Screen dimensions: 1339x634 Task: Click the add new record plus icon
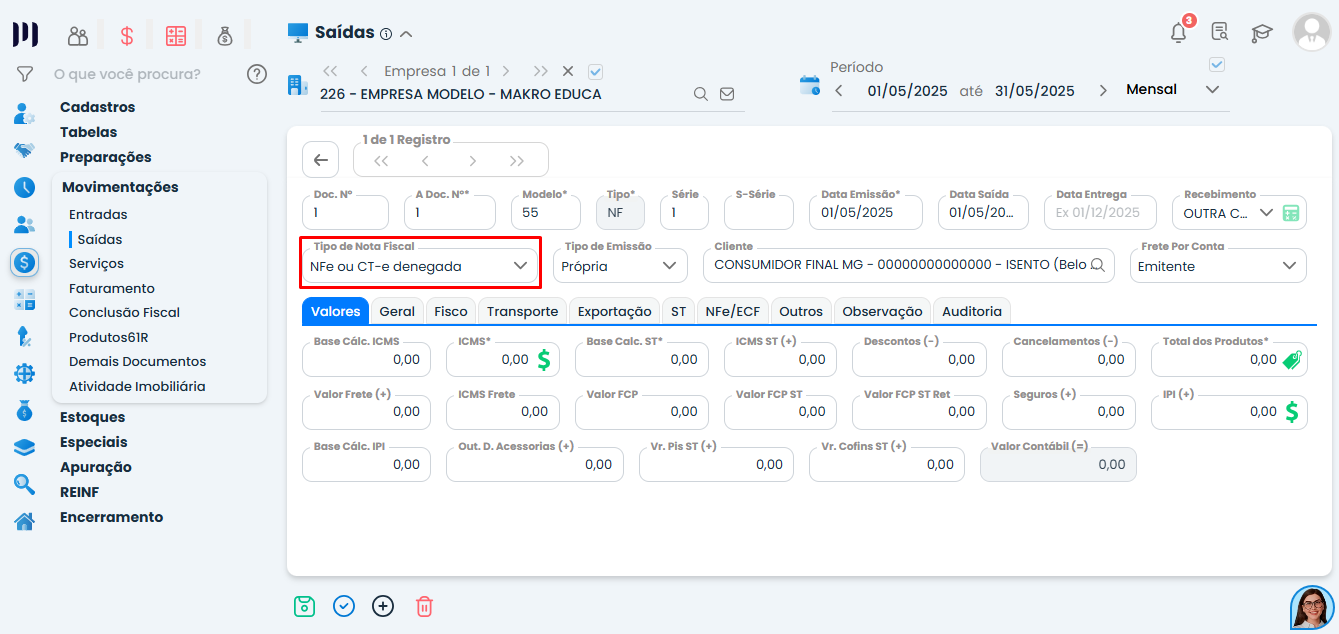(383, 606)
